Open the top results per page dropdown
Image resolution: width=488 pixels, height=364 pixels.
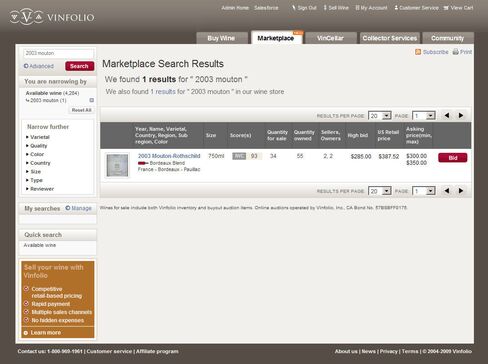[380, 116]
